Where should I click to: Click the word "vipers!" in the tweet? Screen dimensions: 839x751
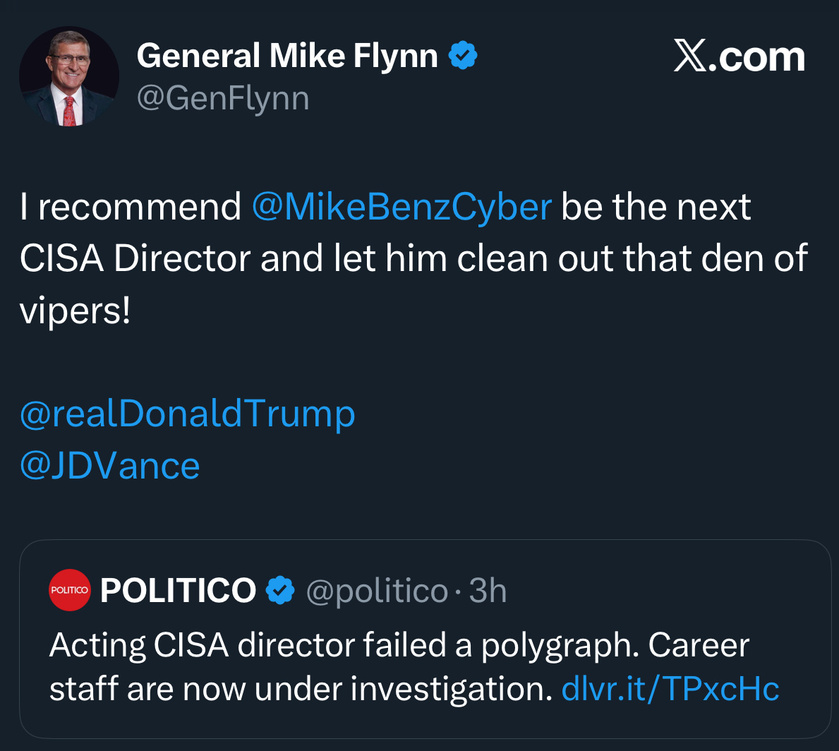[x=75, y=311]
